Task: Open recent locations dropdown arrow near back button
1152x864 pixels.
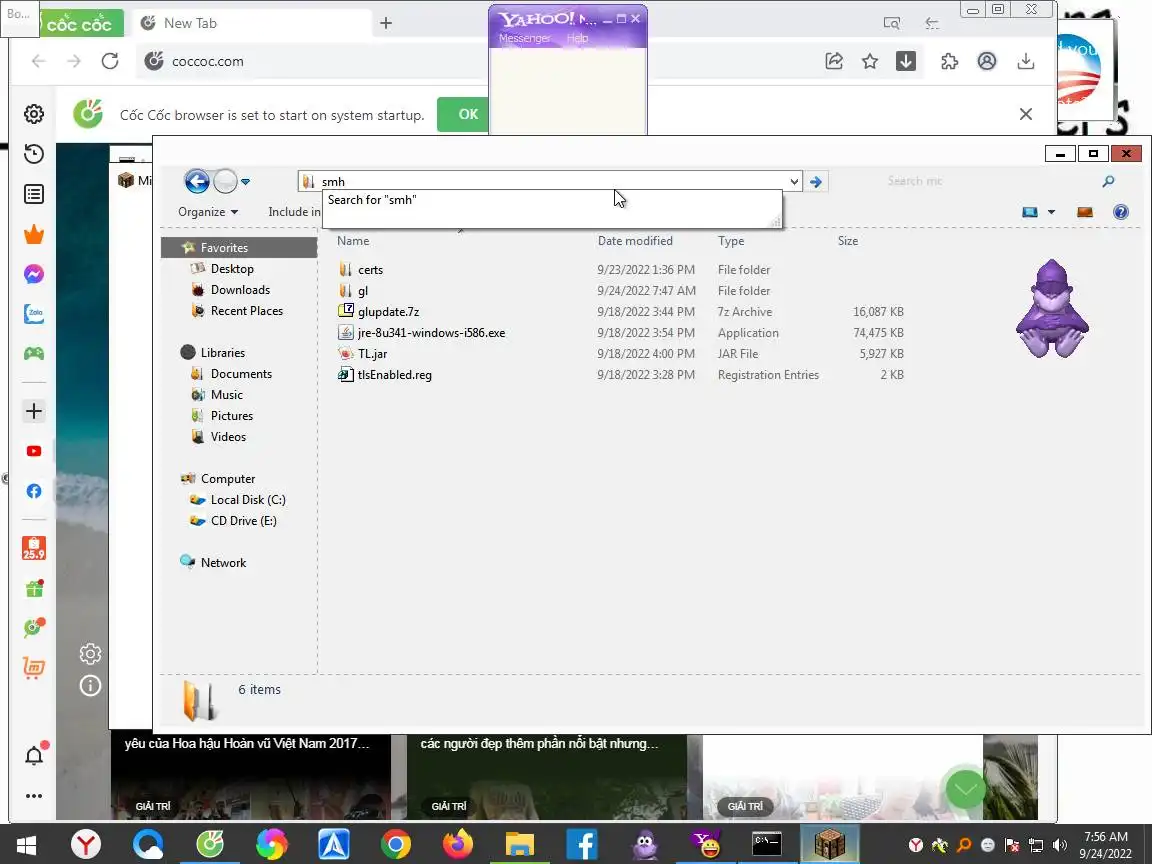Action: pyautogui.click(x=245, y=181)
